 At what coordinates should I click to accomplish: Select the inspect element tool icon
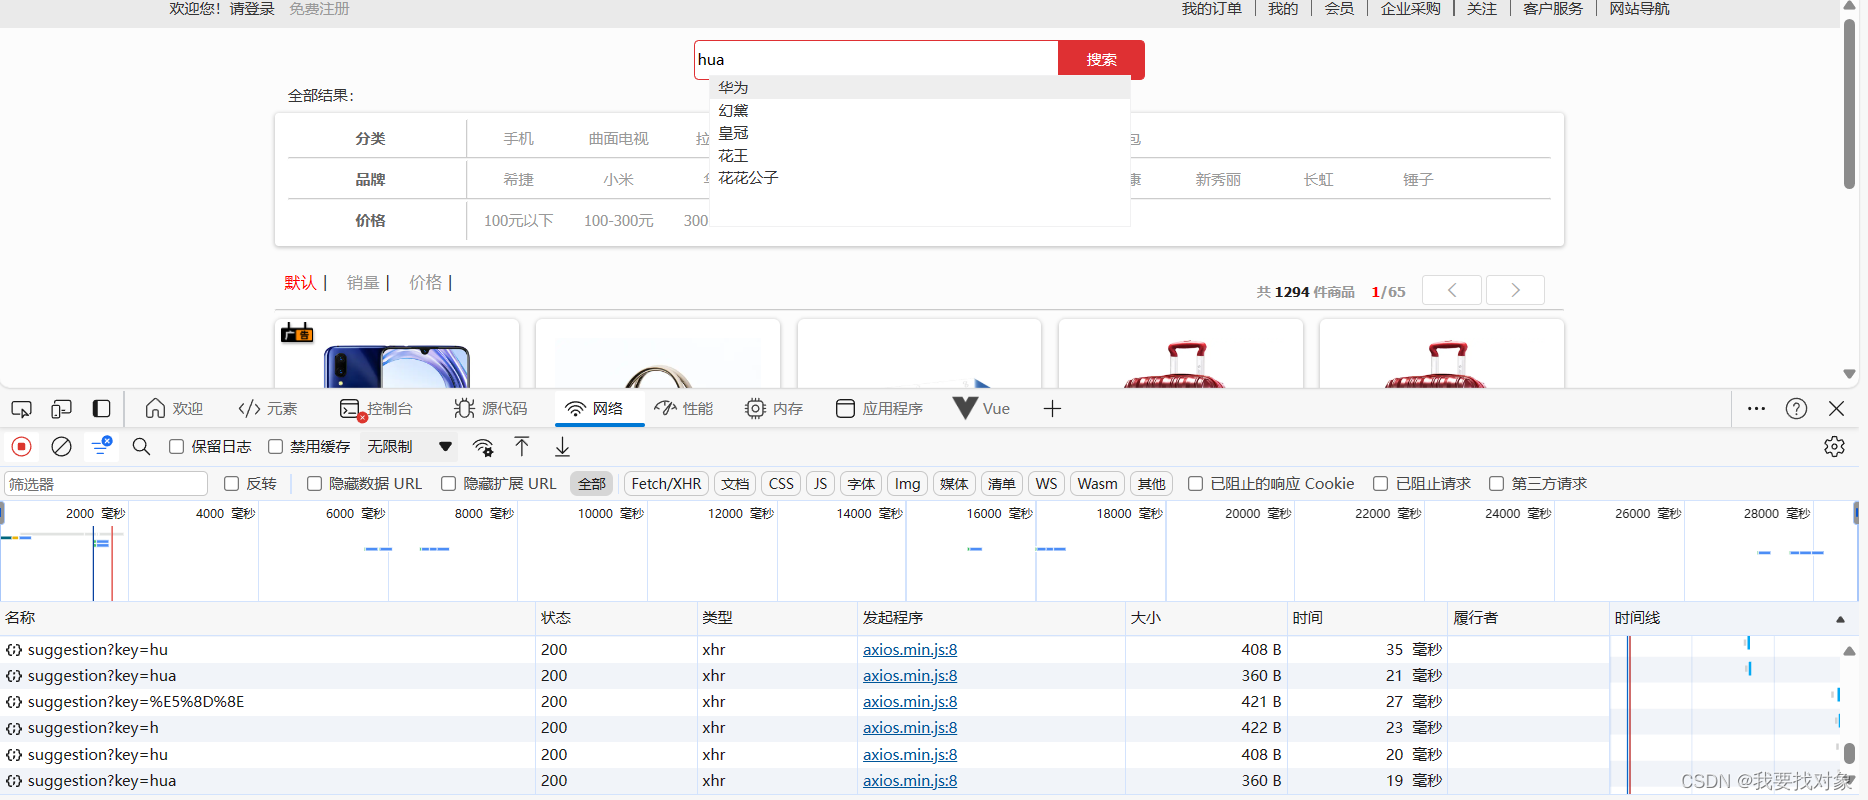click(x=21, y=409)
